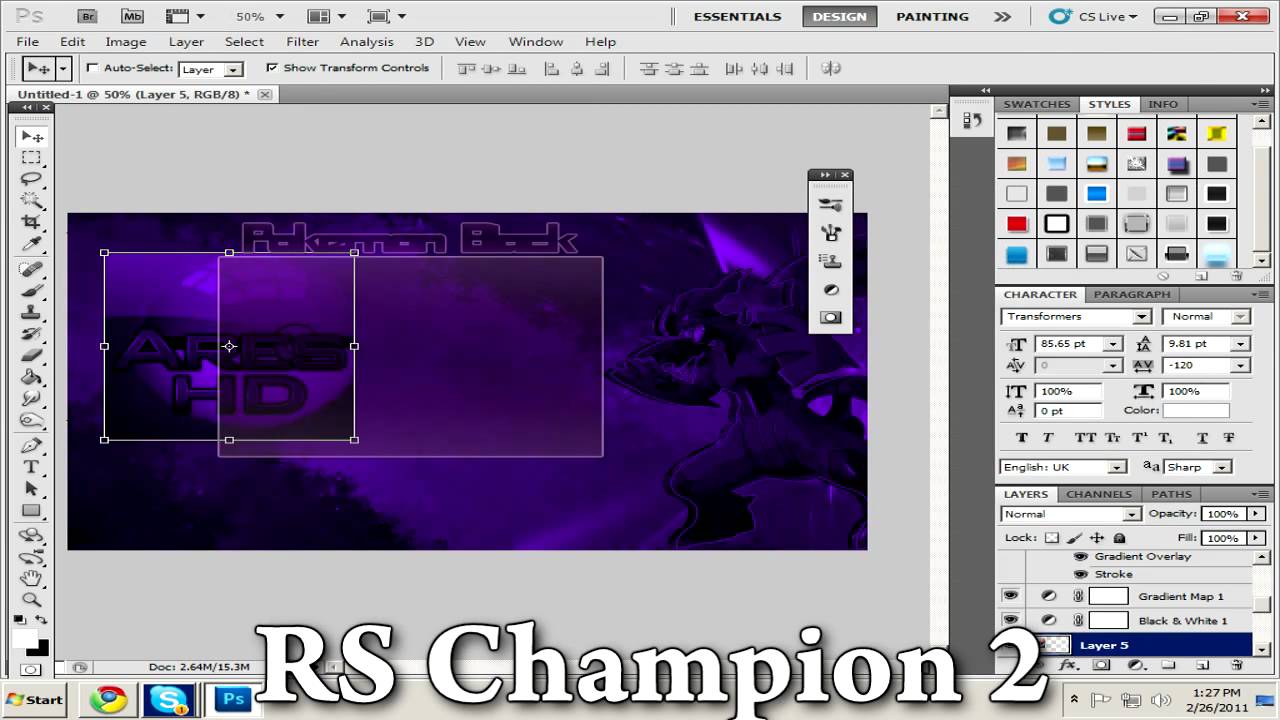
Task: Select the Crop tool
Action: point(32,222)
